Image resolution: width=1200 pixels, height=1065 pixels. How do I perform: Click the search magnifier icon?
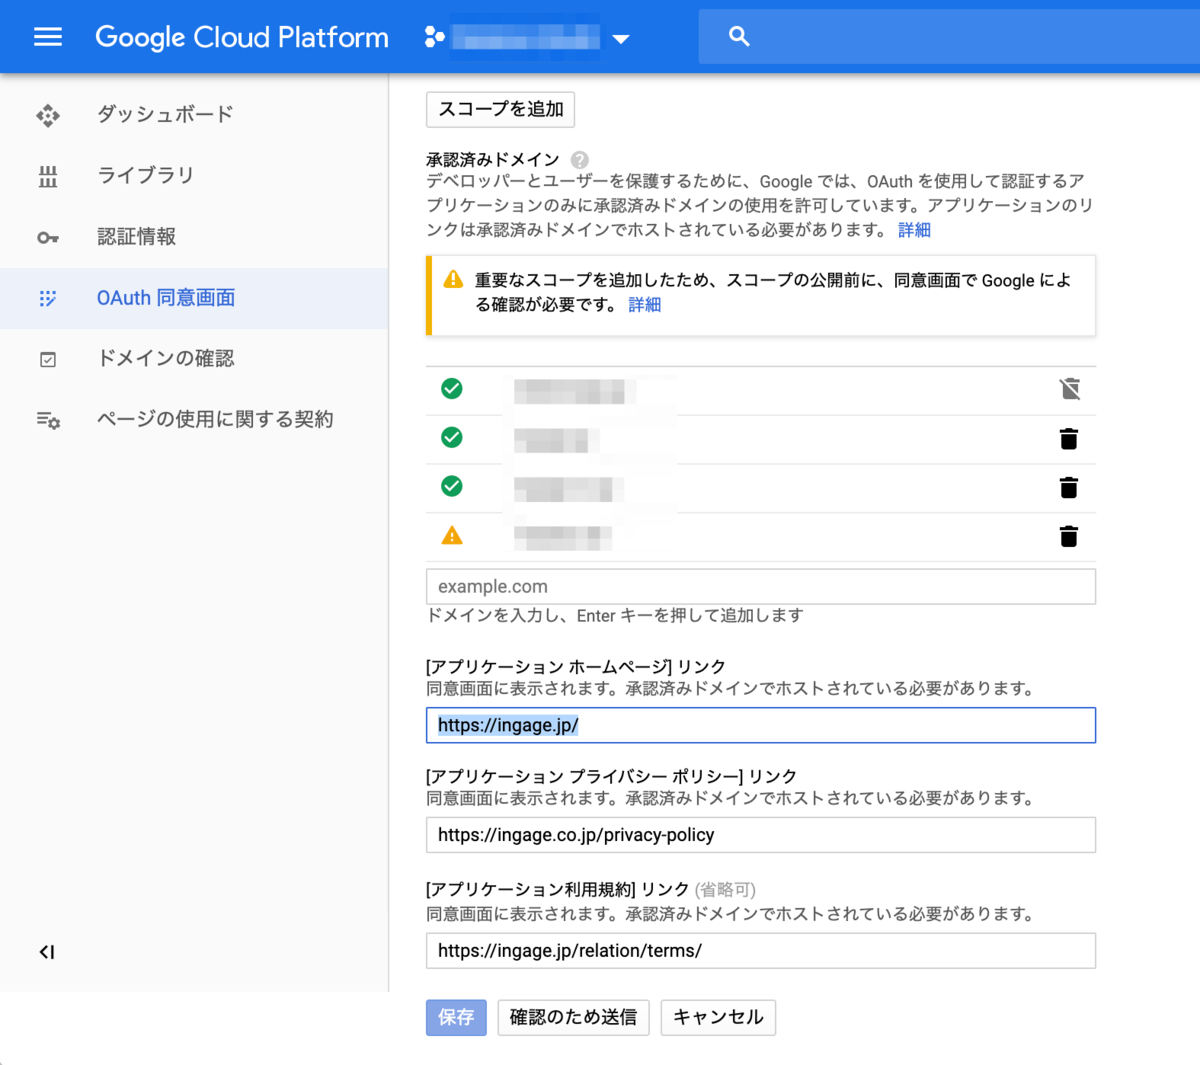tap(739, 37)
